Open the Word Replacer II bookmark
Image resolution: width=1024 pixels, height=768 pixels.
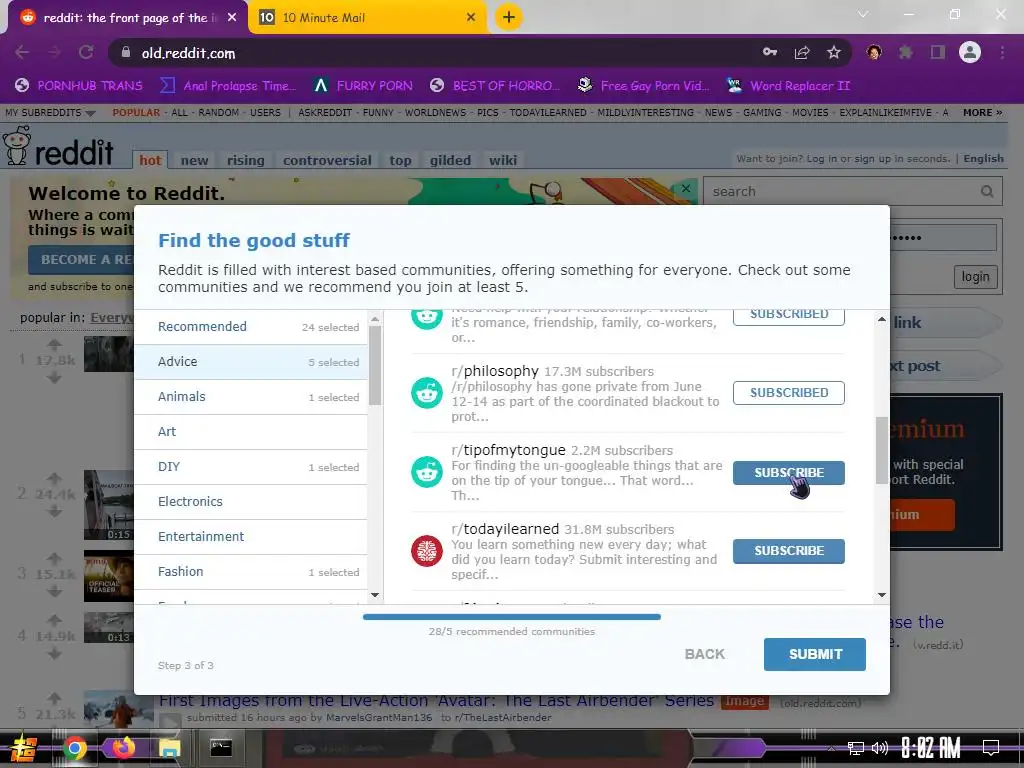[x=788, y=86]
